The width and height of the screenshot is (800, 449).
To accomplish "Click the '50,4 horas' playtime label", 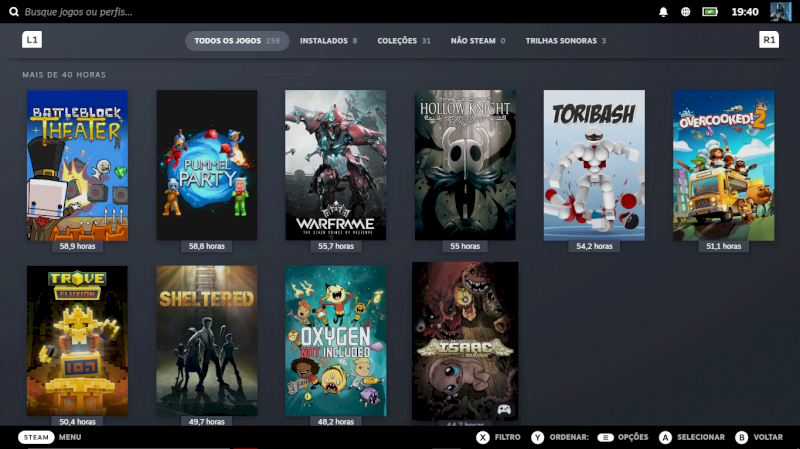I will pos(78,421).
